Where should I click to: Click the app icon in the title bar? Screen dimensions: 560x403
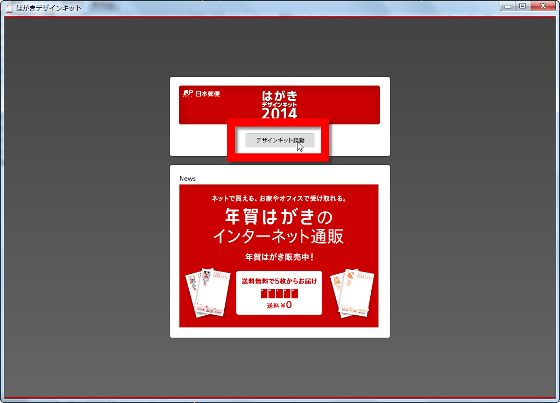tap(9, 8)
